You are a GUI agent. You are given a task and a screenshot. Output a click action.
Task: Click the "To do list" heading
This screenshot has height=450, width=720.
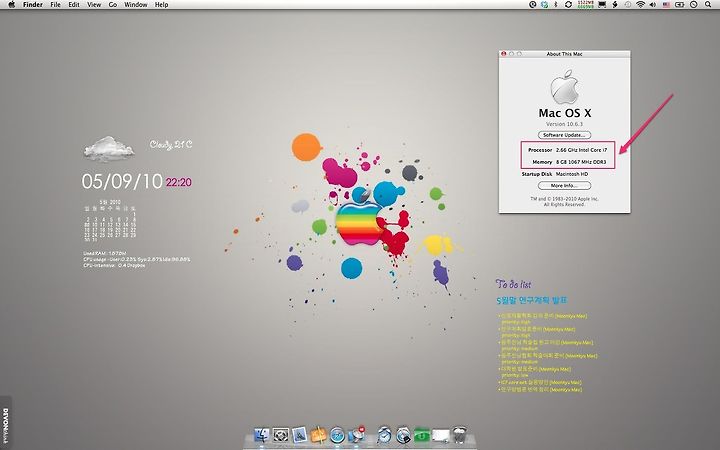click(x=513, y=284)
